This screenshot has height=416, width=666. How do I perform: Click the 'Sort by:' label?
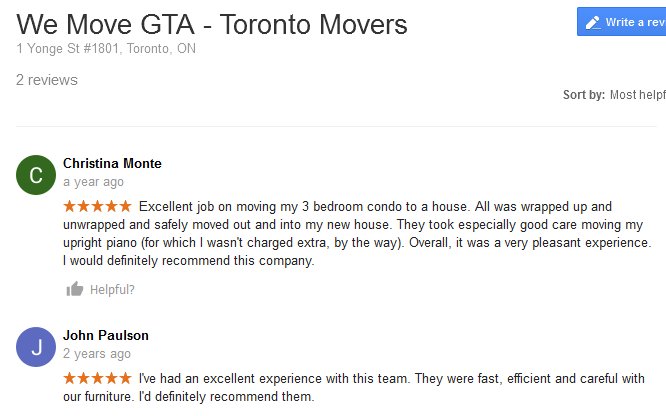coord(584,95)
